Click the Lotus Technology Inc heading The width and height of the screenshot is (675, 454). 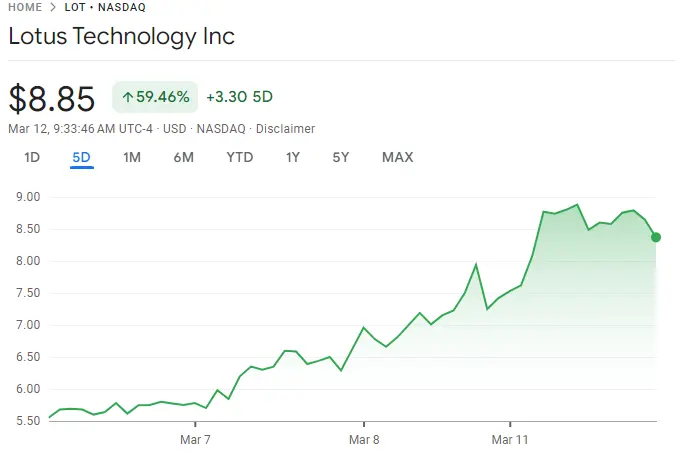(x=121, y=37)
